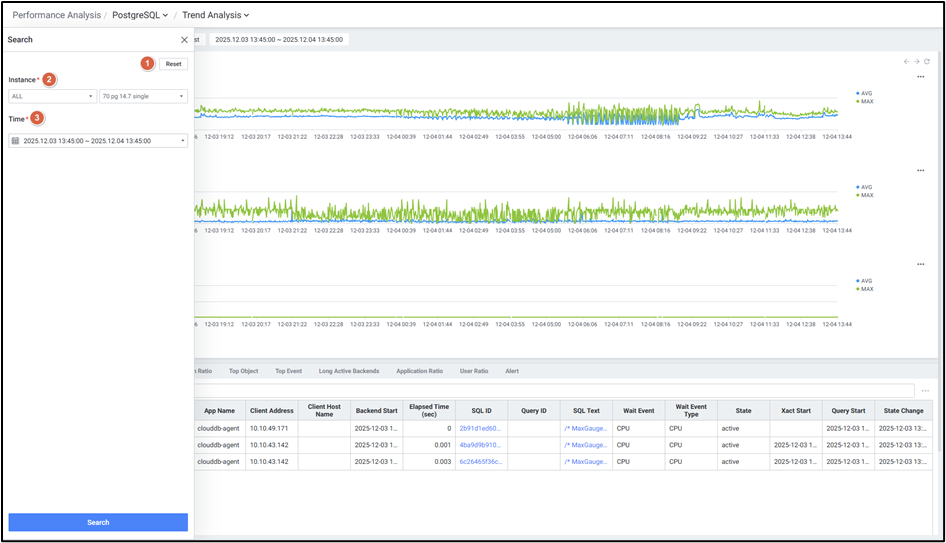The height and width of the screenshot is (543, 946).
Task: Click the refresh icon above the charts
Action: coord(927,62)
